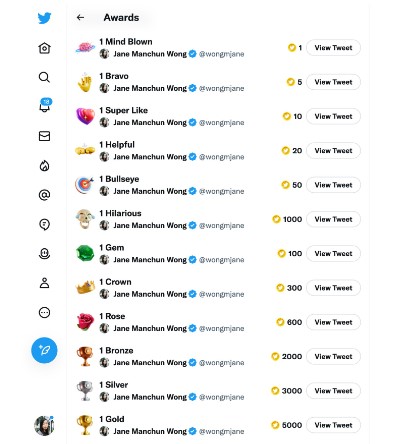Open the Mentions at-sign icon
This screenshot has width=420, height=444.
click(x=44, y=195)
